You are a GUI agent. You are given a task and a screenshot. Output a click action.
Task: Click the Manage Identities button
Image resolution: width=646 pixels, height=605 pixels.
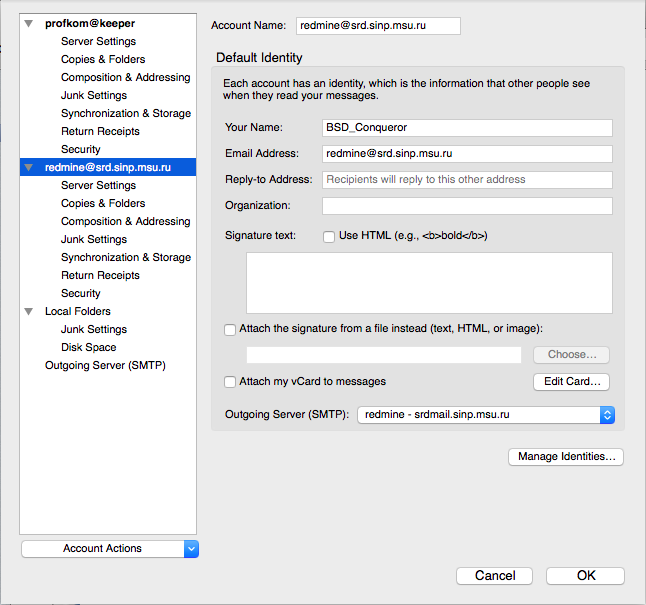[x=566, y=457]
